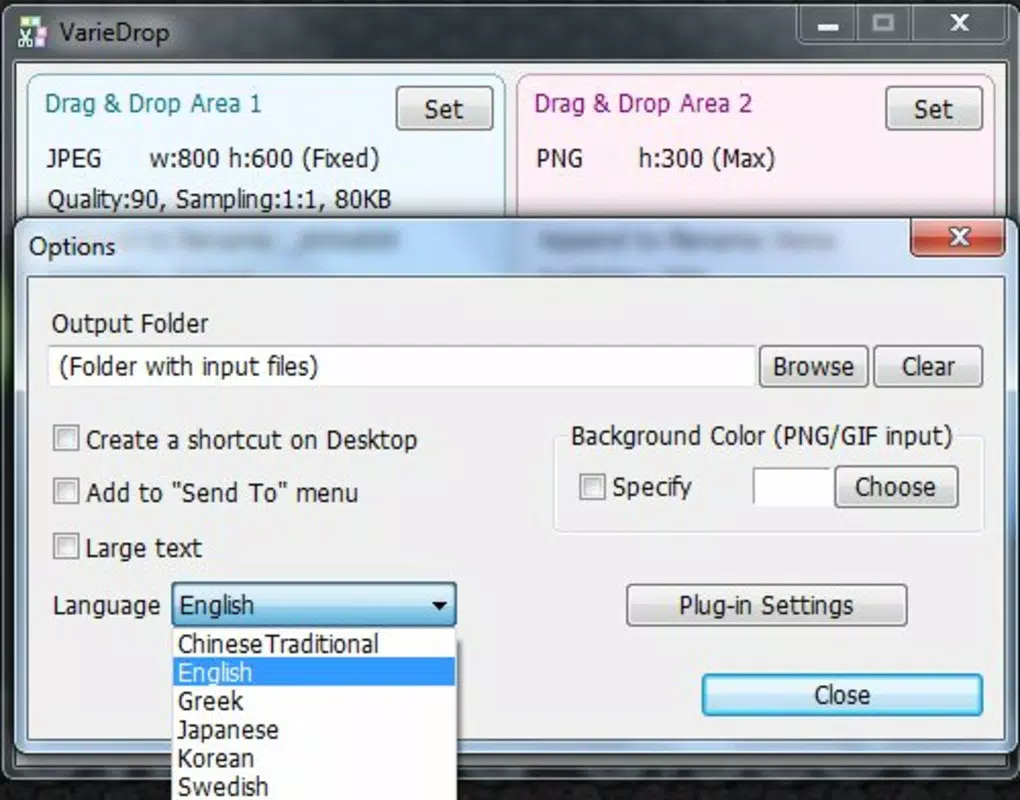
Task: Click Set button for Drag & Drop Area 2
Action: (933, 109)
